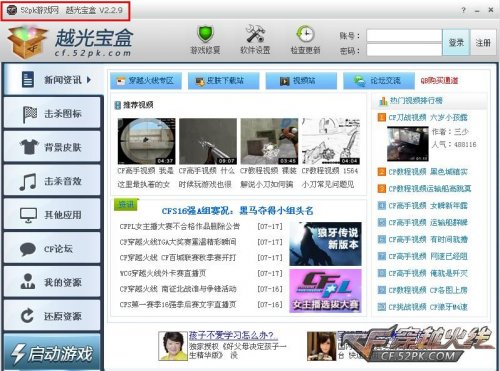The height and width of the screenshot is (371, 500).
Task: Open help question mark in title bar
Action: pyautogui.click(x=464, y=10)
